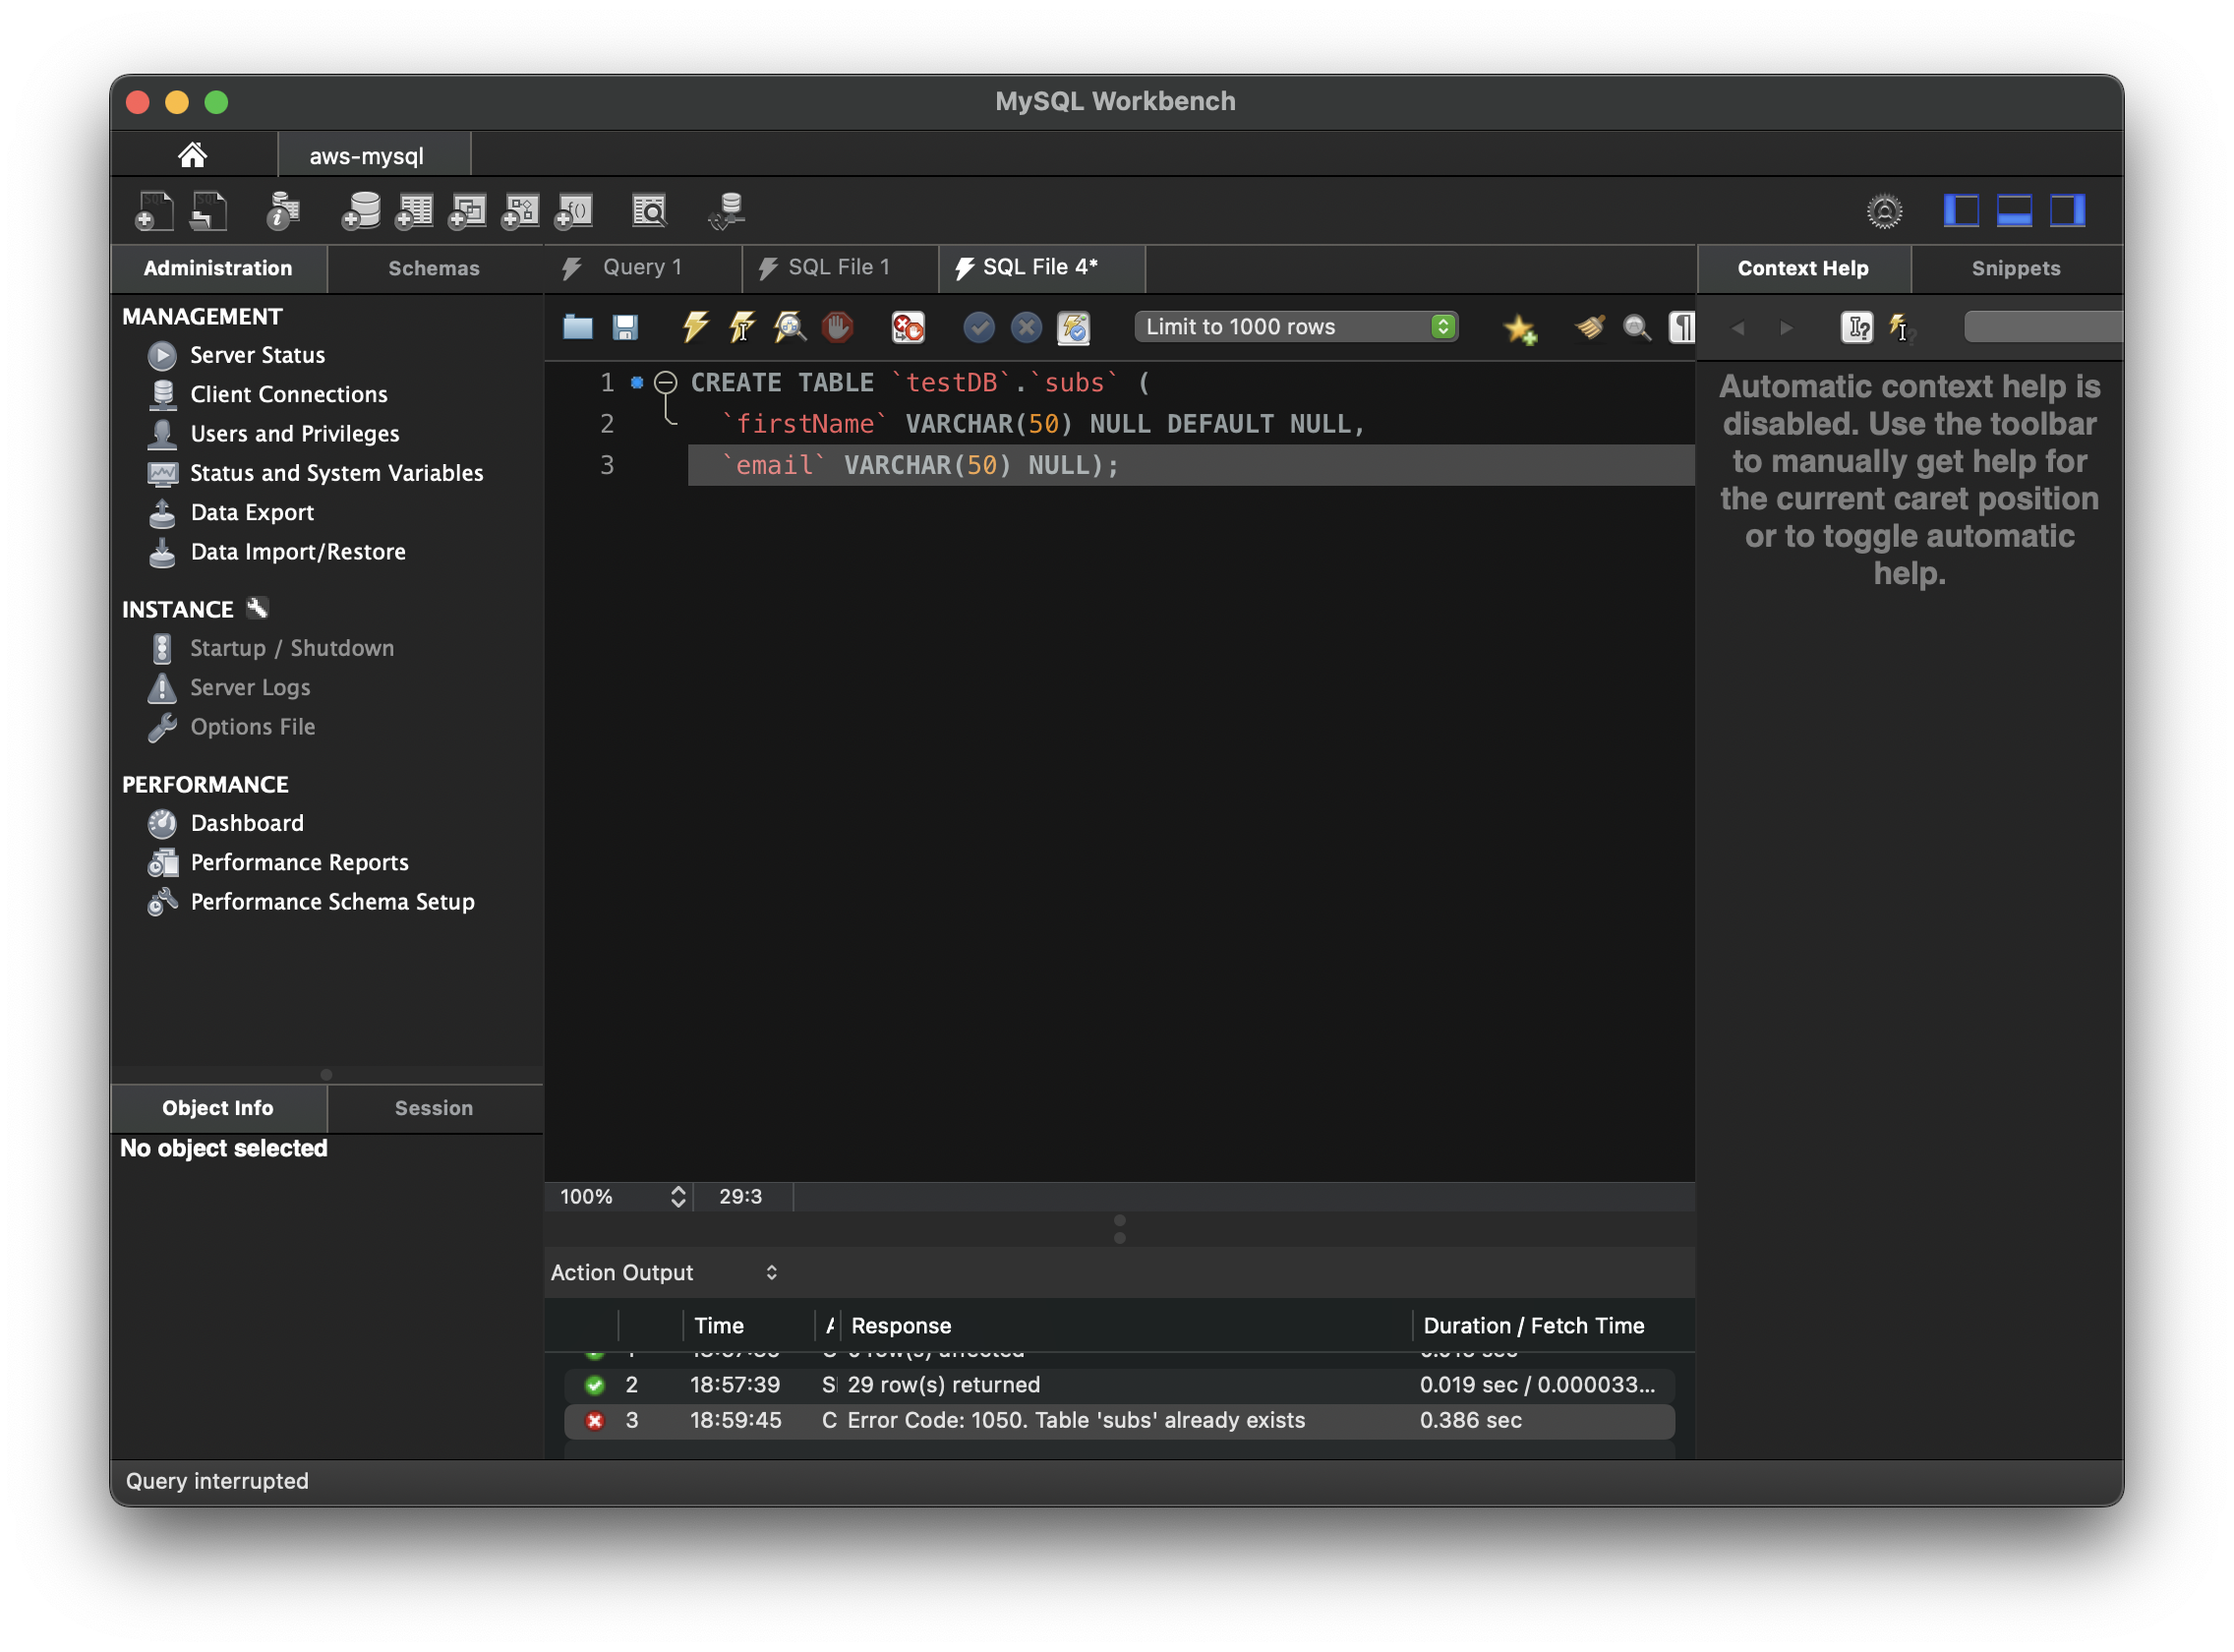Switch to Object Info tab
The image size is (2234, 1652).
(x=218, y=1108)
